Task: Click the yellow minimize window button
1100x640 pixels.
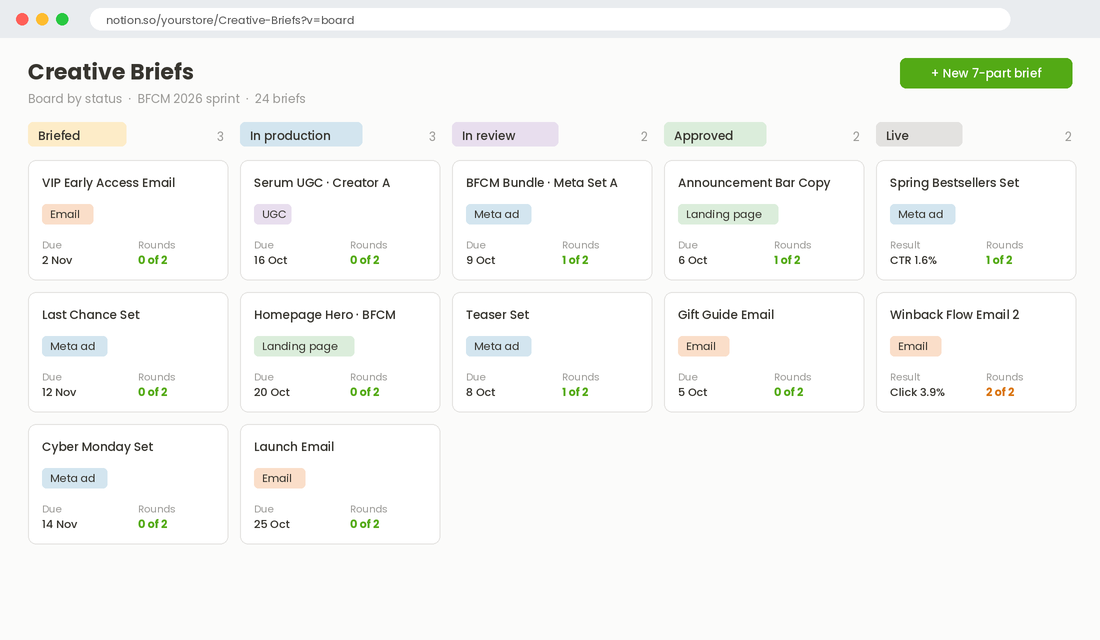Action: click(42, 19)
